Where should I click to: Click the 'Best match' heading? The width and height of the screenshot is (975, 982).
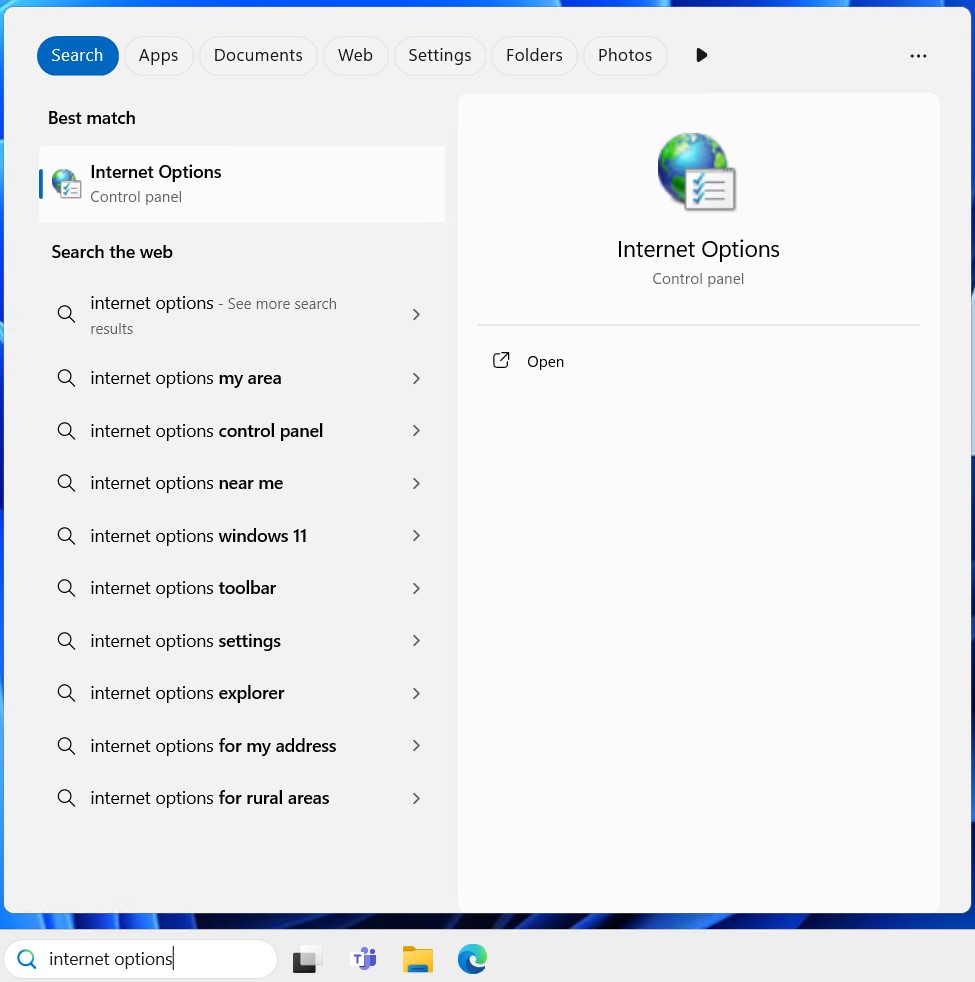[x=91, y=118]
